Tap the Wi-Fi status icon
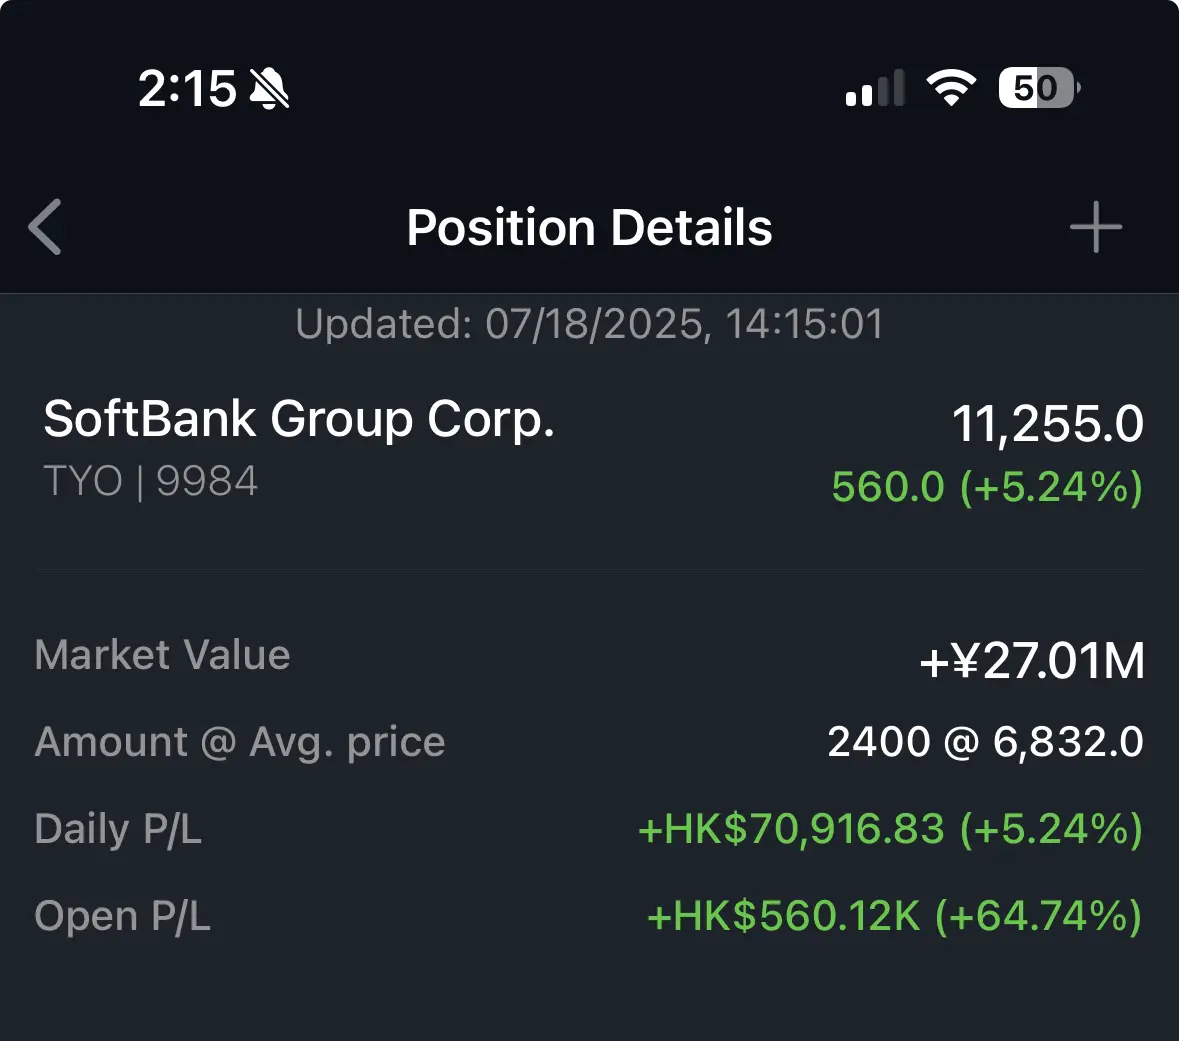This screenshot has height=1041, width=1179. [x=950, y=88]
